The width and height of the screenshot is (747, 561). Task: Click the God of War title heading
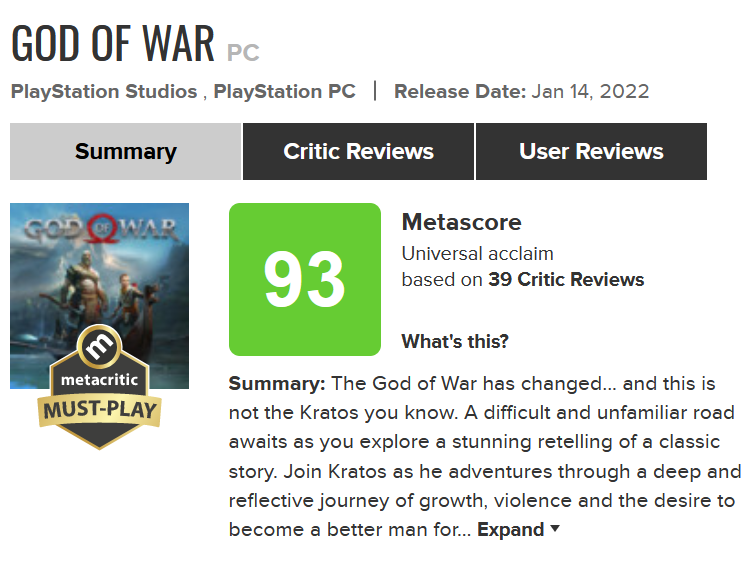pyautogui.click(x=113, y=44)
